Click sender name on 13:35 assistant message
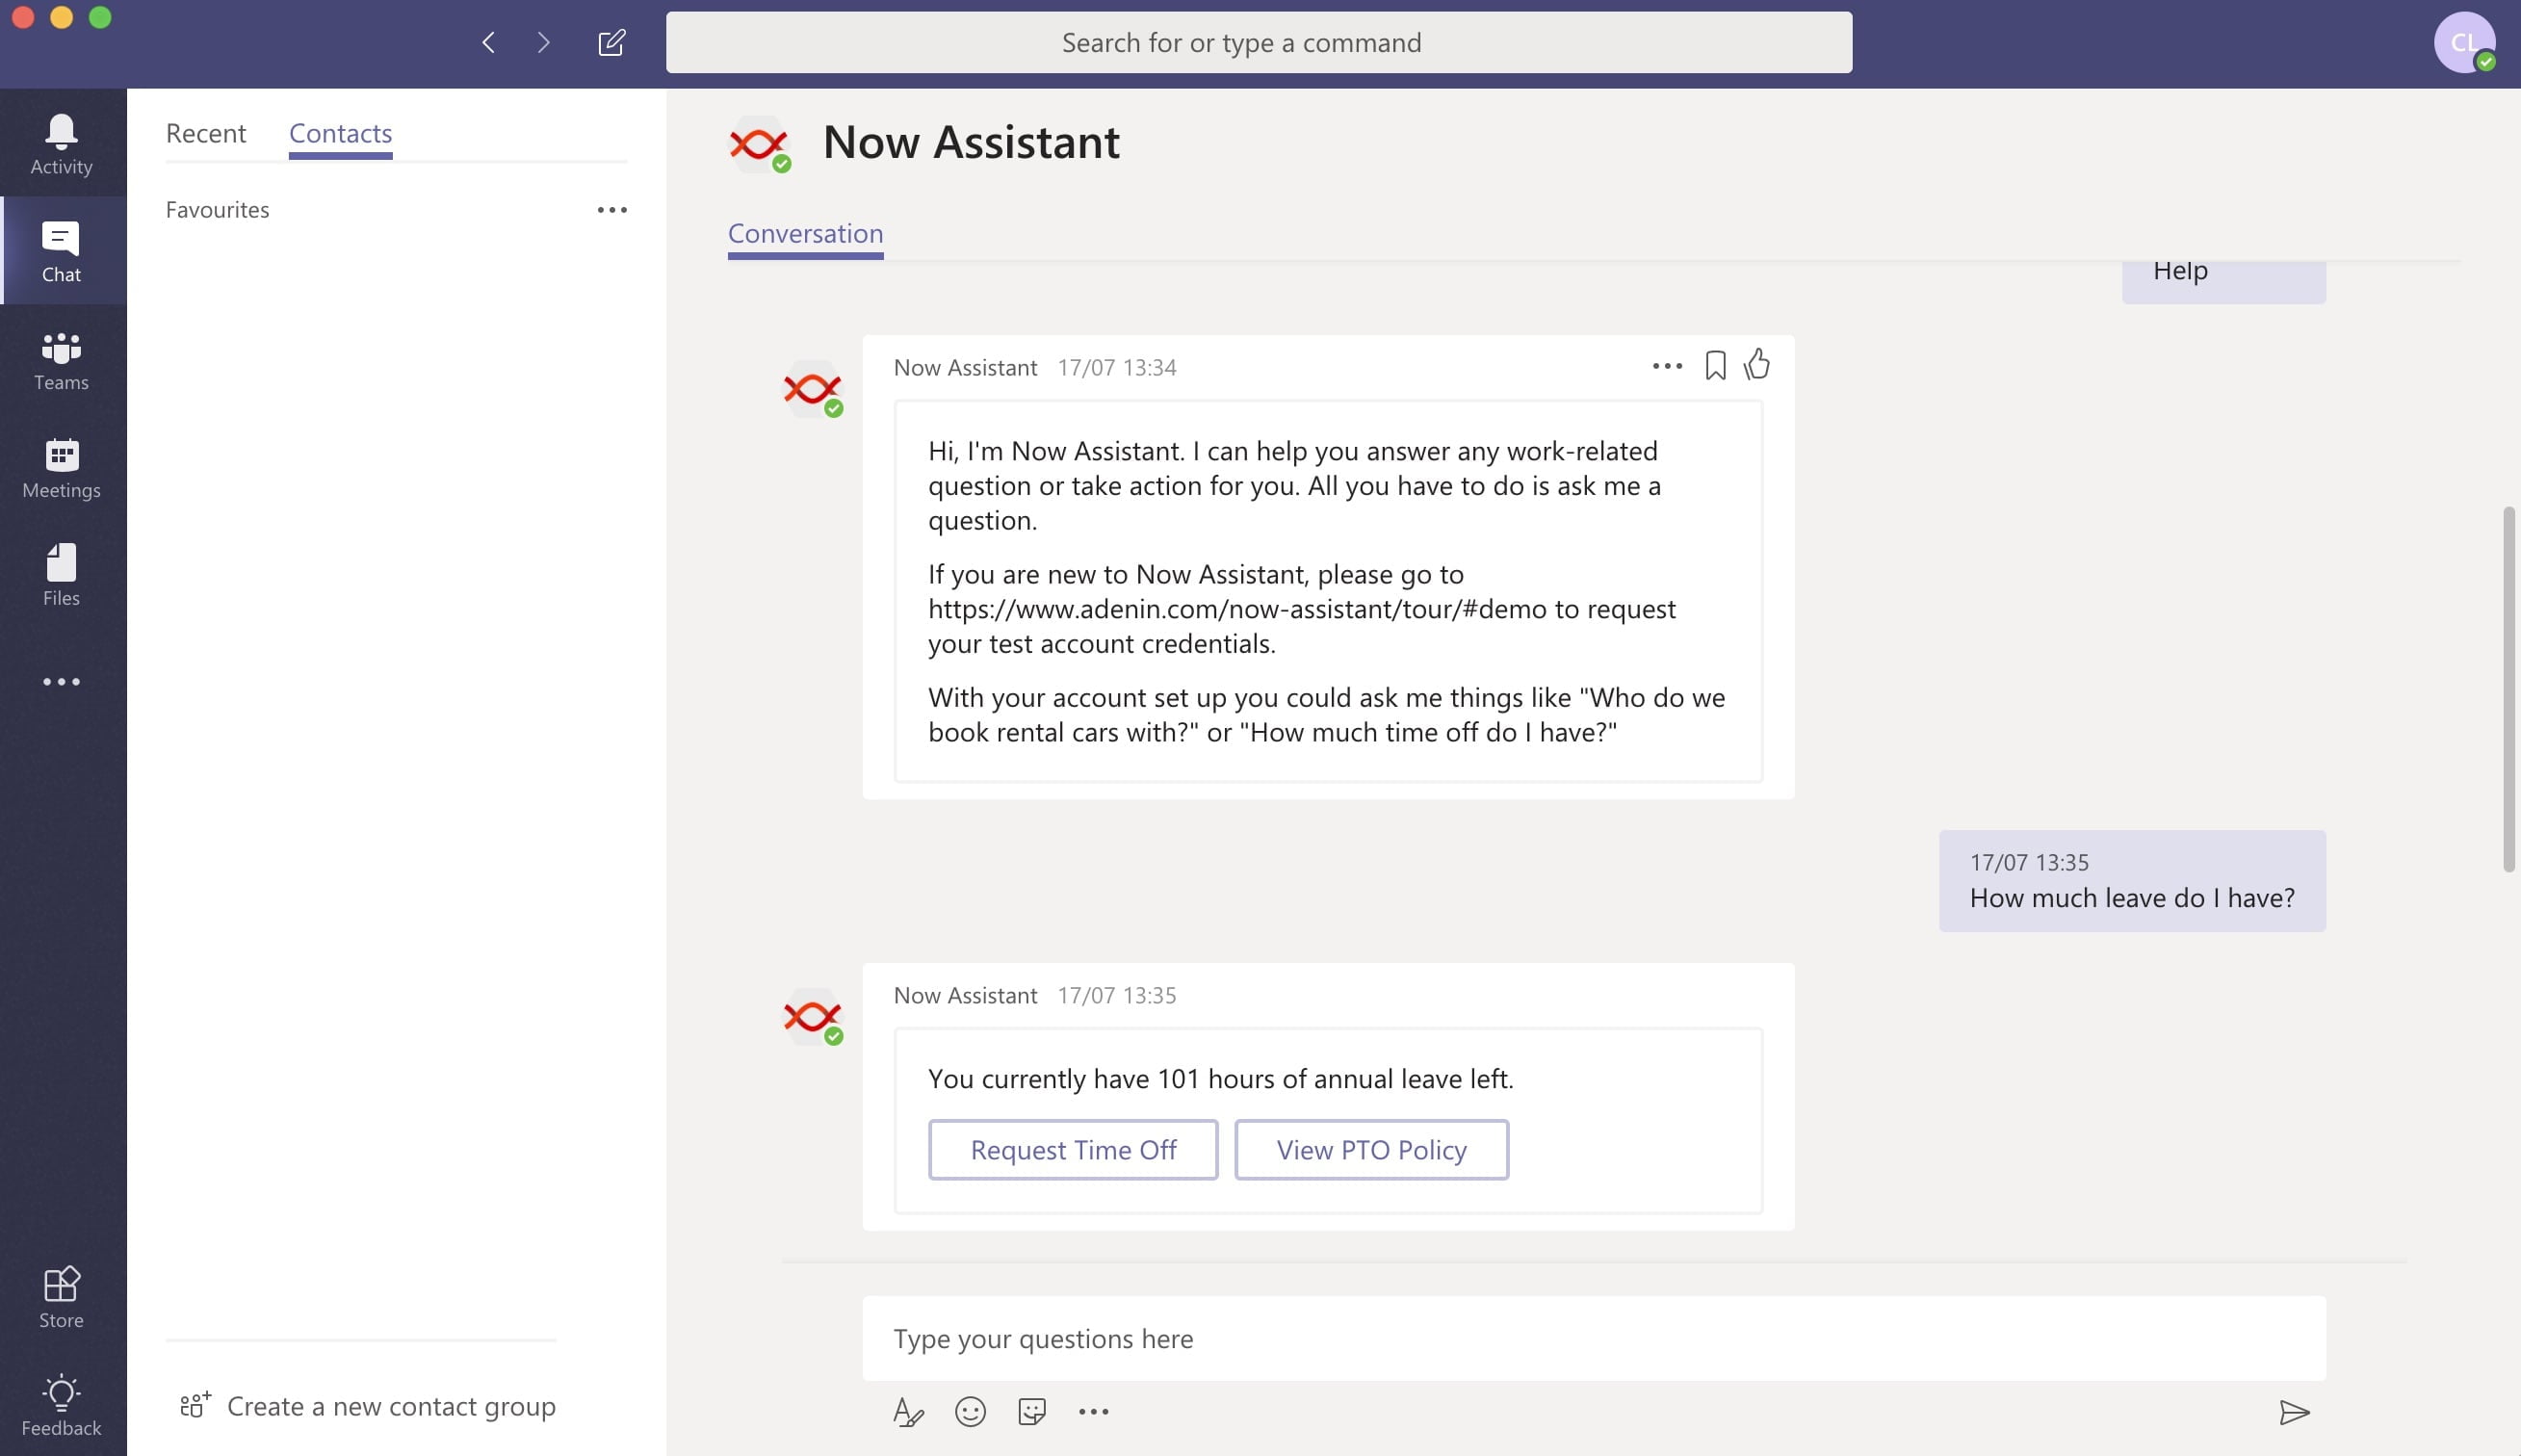Viewport: 2521px width, 1456px height. (965, 995)
